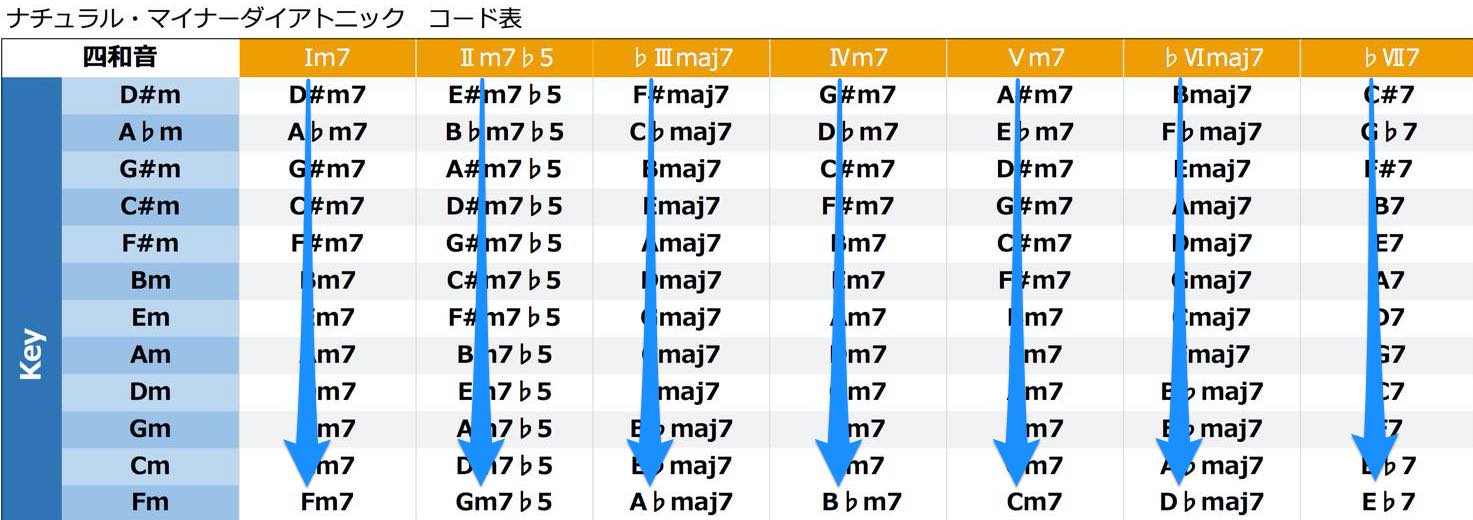Select the Ⅴm7 column header
Viewport: 1473px width, 520px height.
(x=1035, y=58)
